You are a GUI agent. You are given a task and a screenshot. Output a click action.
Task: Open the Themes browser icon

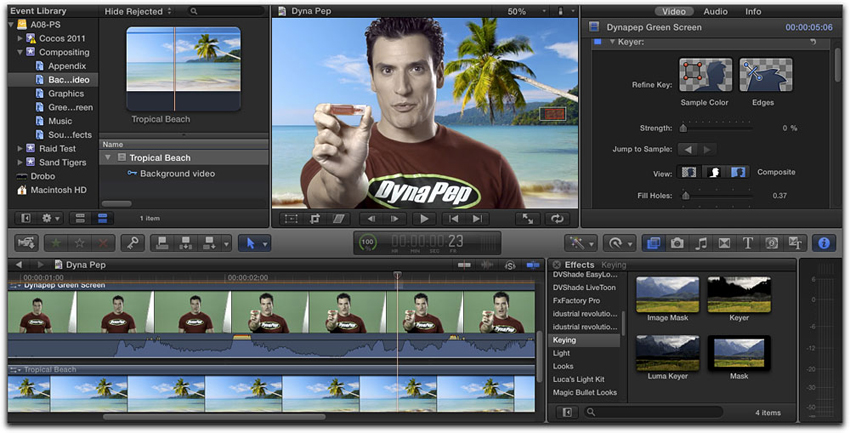[x=795, y=243]
